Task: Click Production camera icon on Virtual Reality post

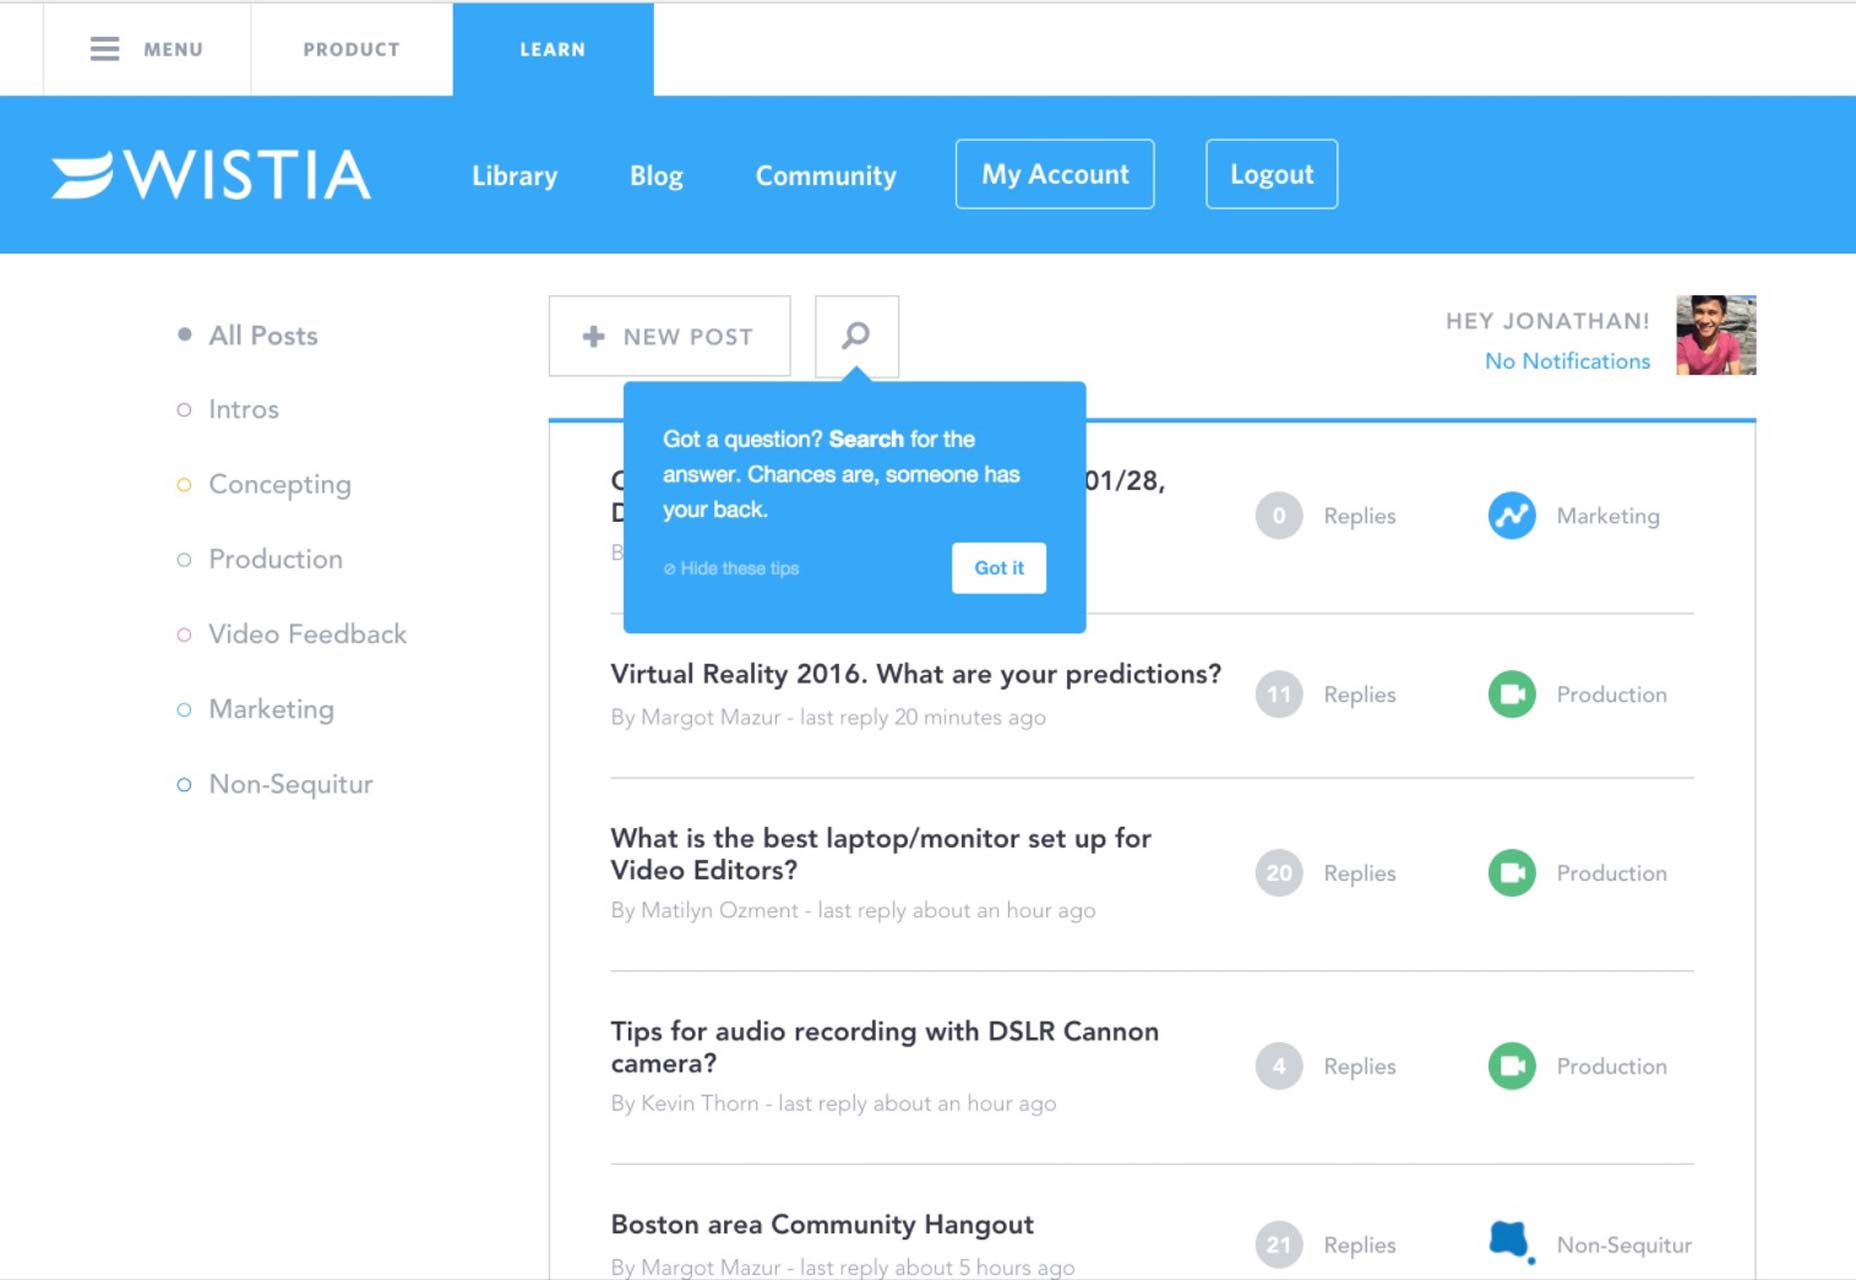Action: 1512,694
